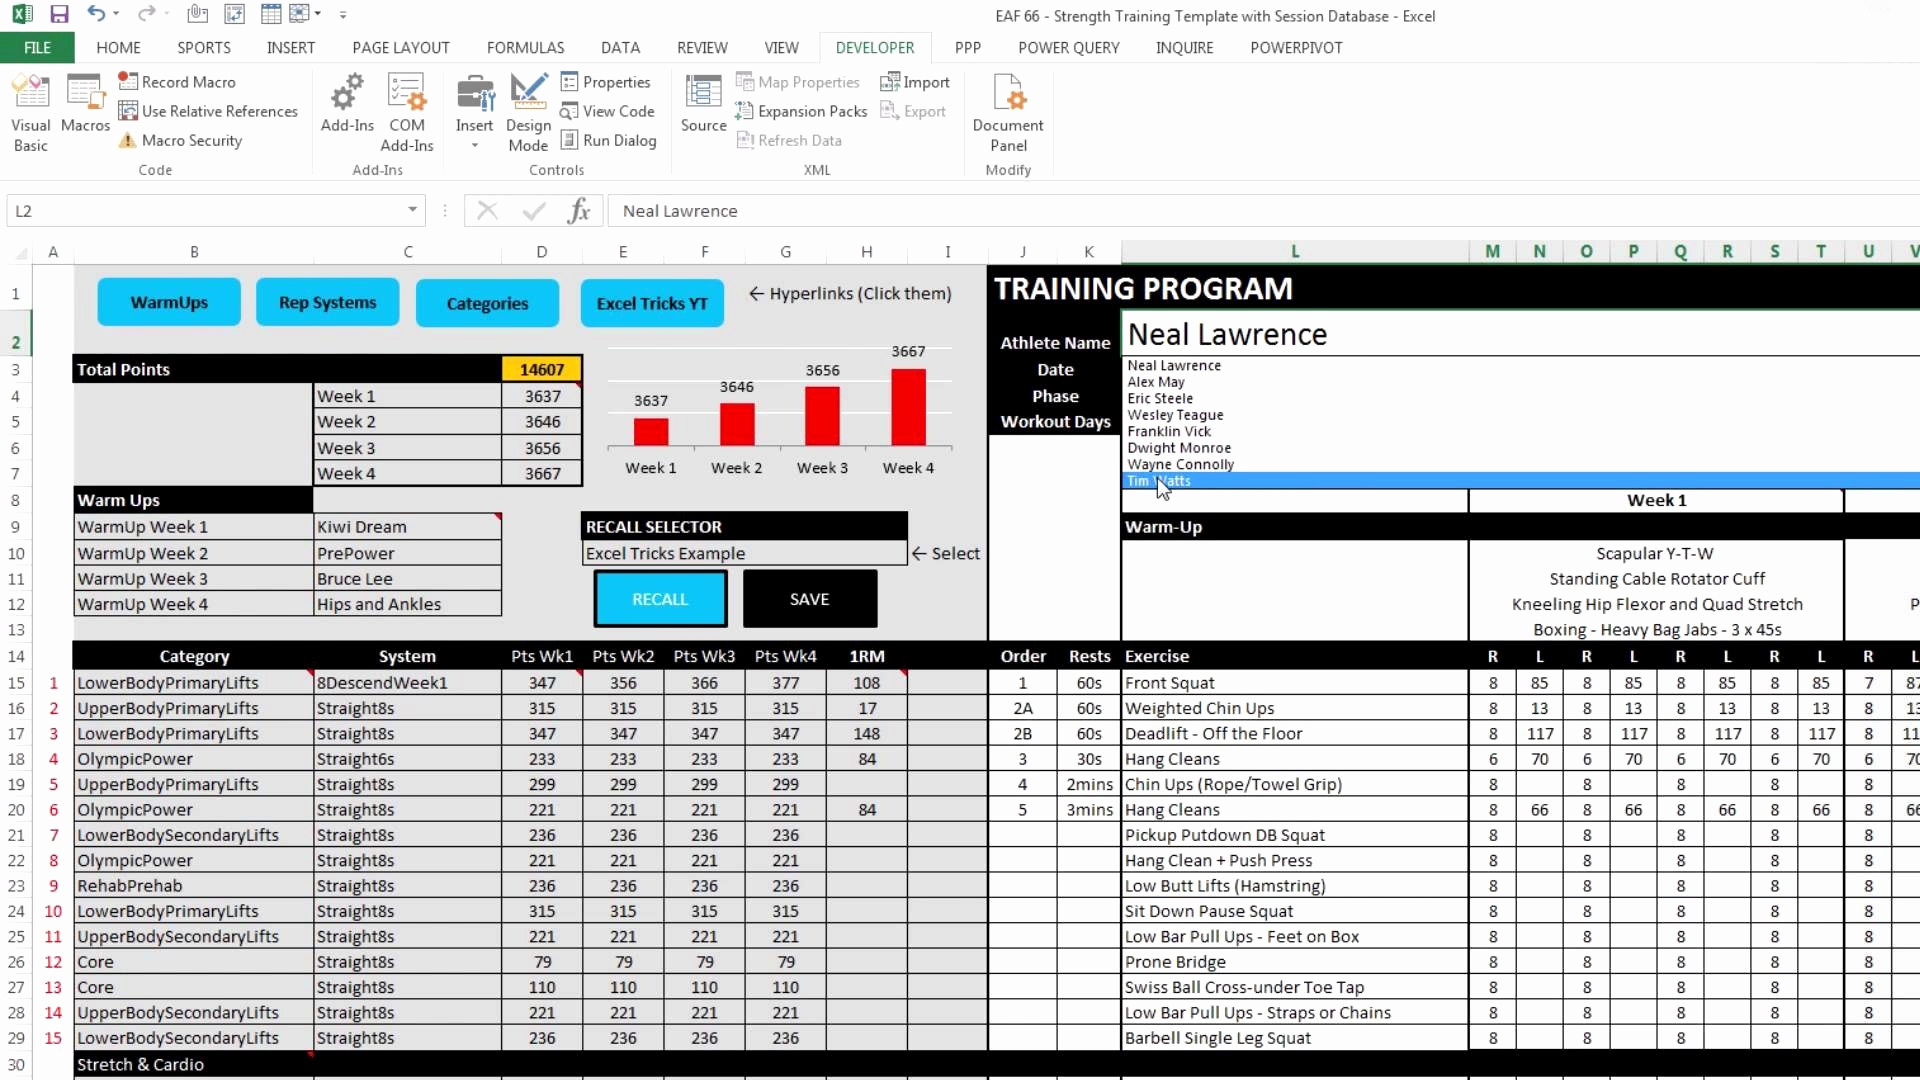Viewport: 1920px width, 1080px height.
Task: Switch to FORMULAS ribbon tab
Action: pos(525,47)
